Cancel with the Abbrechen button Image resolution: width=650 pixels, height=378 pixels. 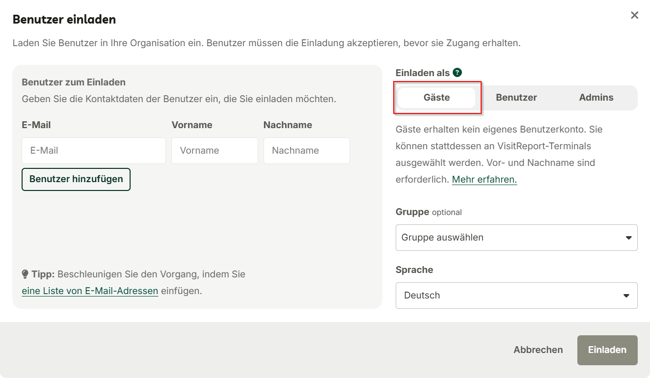538,350
